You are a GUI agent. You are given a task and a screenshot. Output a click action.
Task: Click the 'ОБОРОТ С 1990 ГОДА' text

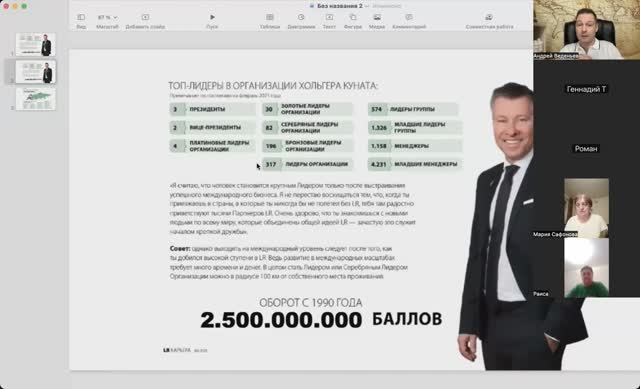311,302
